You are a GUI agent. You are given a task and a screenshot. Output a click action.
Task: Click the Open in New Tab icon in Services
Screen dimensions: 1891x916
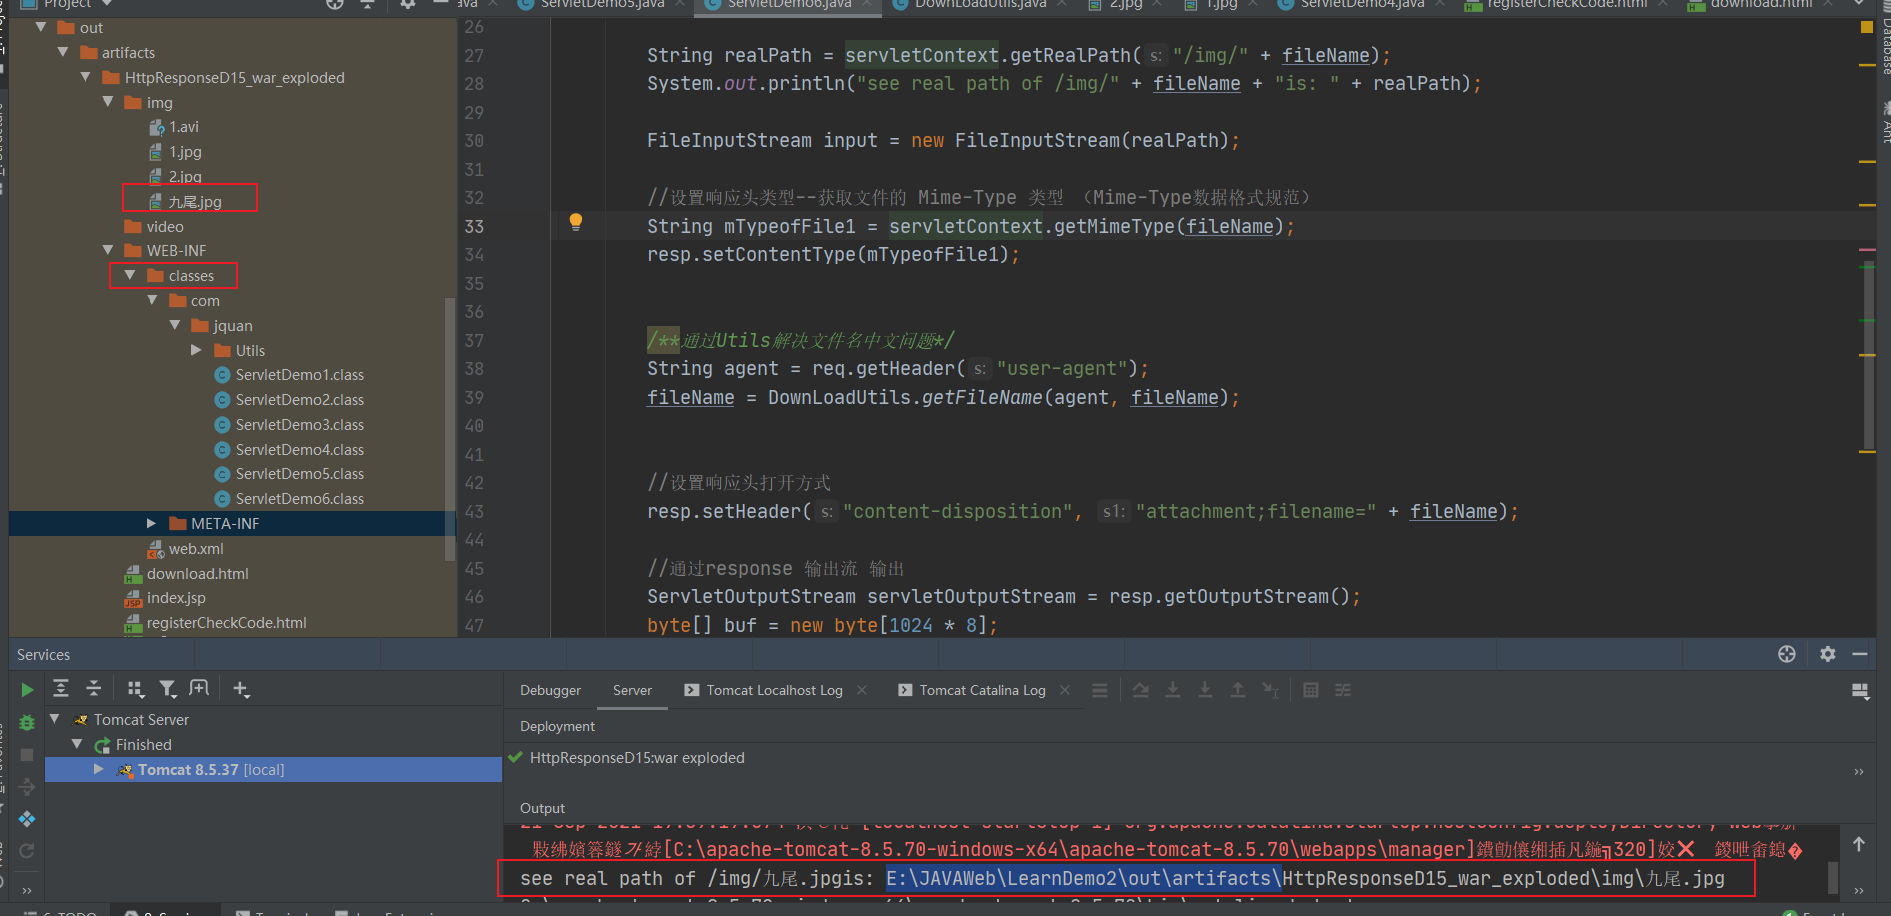199,689
